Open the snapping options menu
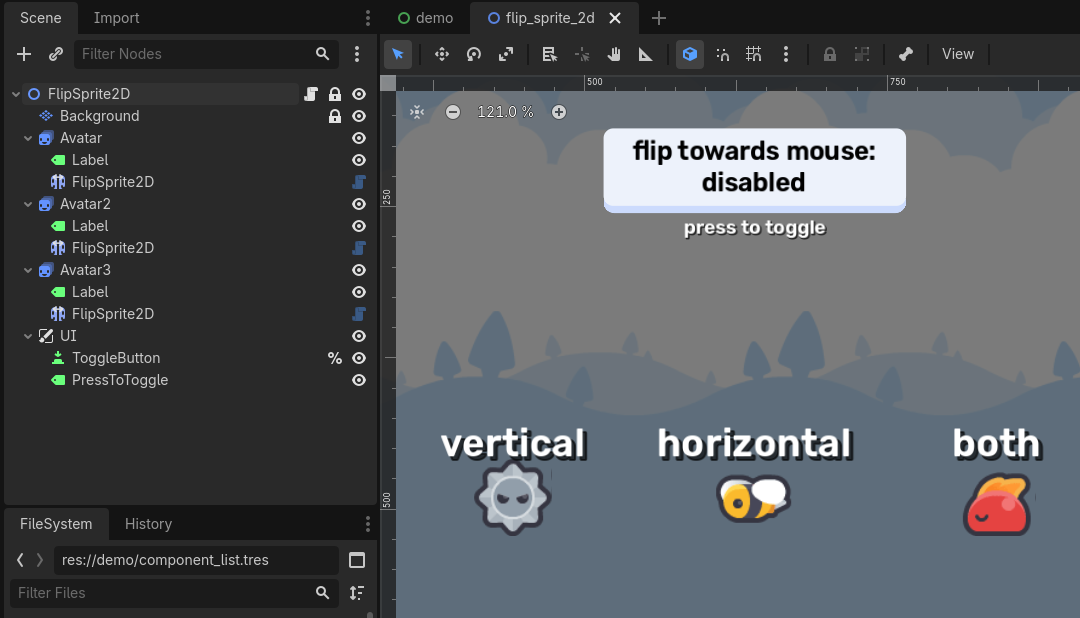The height and width of the screenshot is (618, 1080). tap(786, 54)
